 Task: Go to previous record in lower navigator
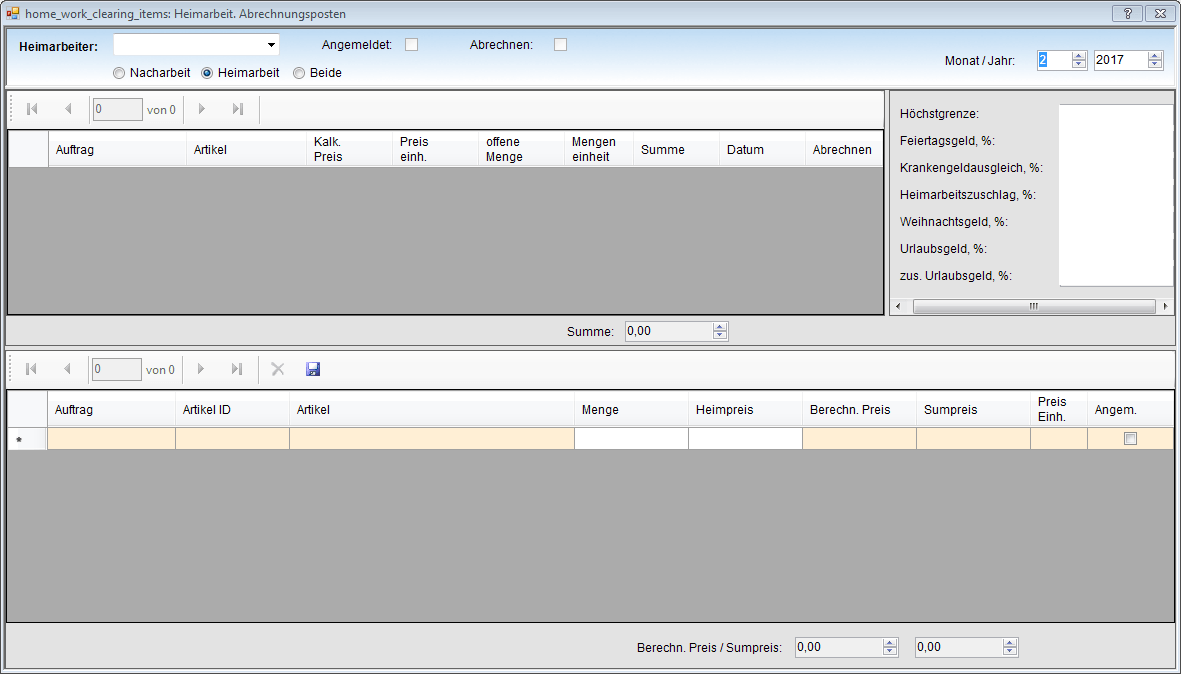point(67,369)
